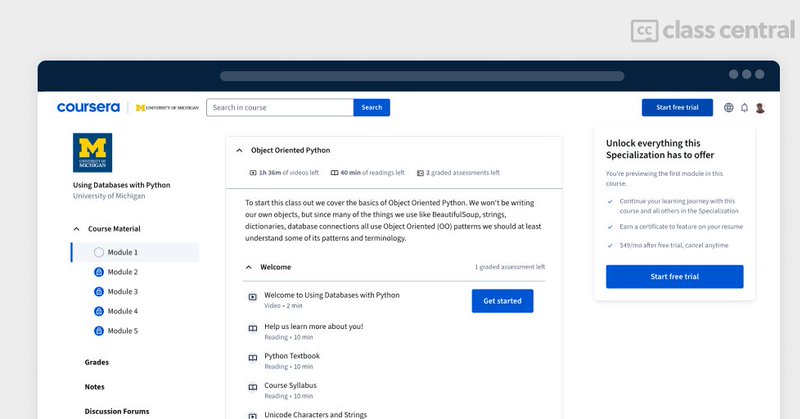Click the '1 graded assessment left' text
The image size is (800, 419).
510,267
